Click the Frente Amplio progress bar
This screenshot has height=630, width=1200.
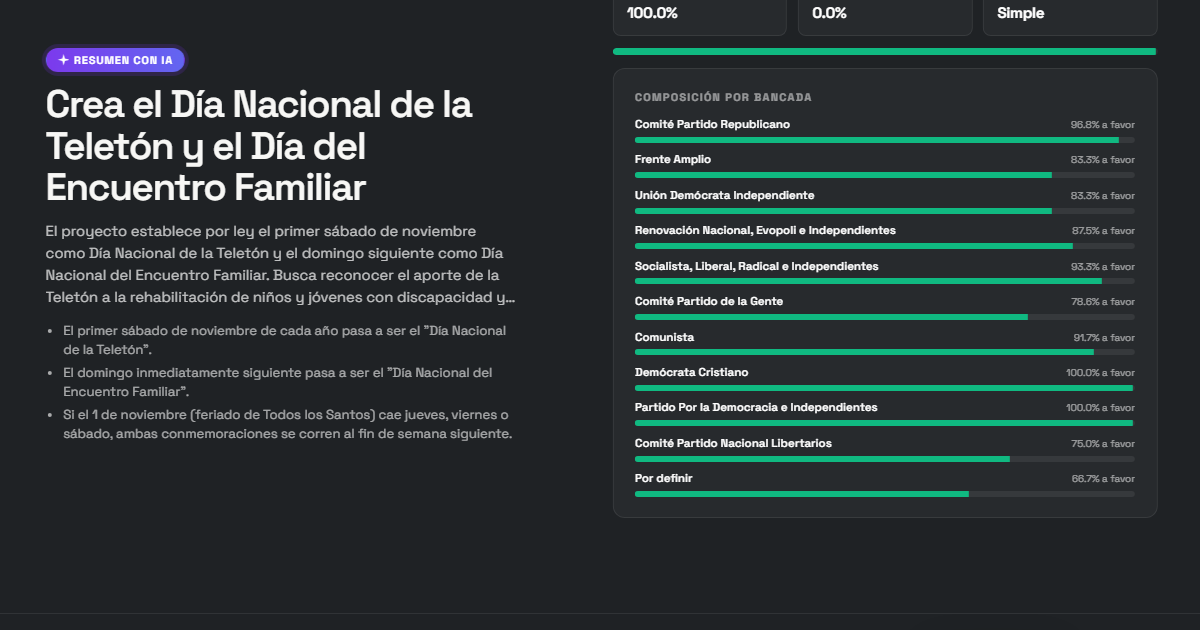point(885,175)
